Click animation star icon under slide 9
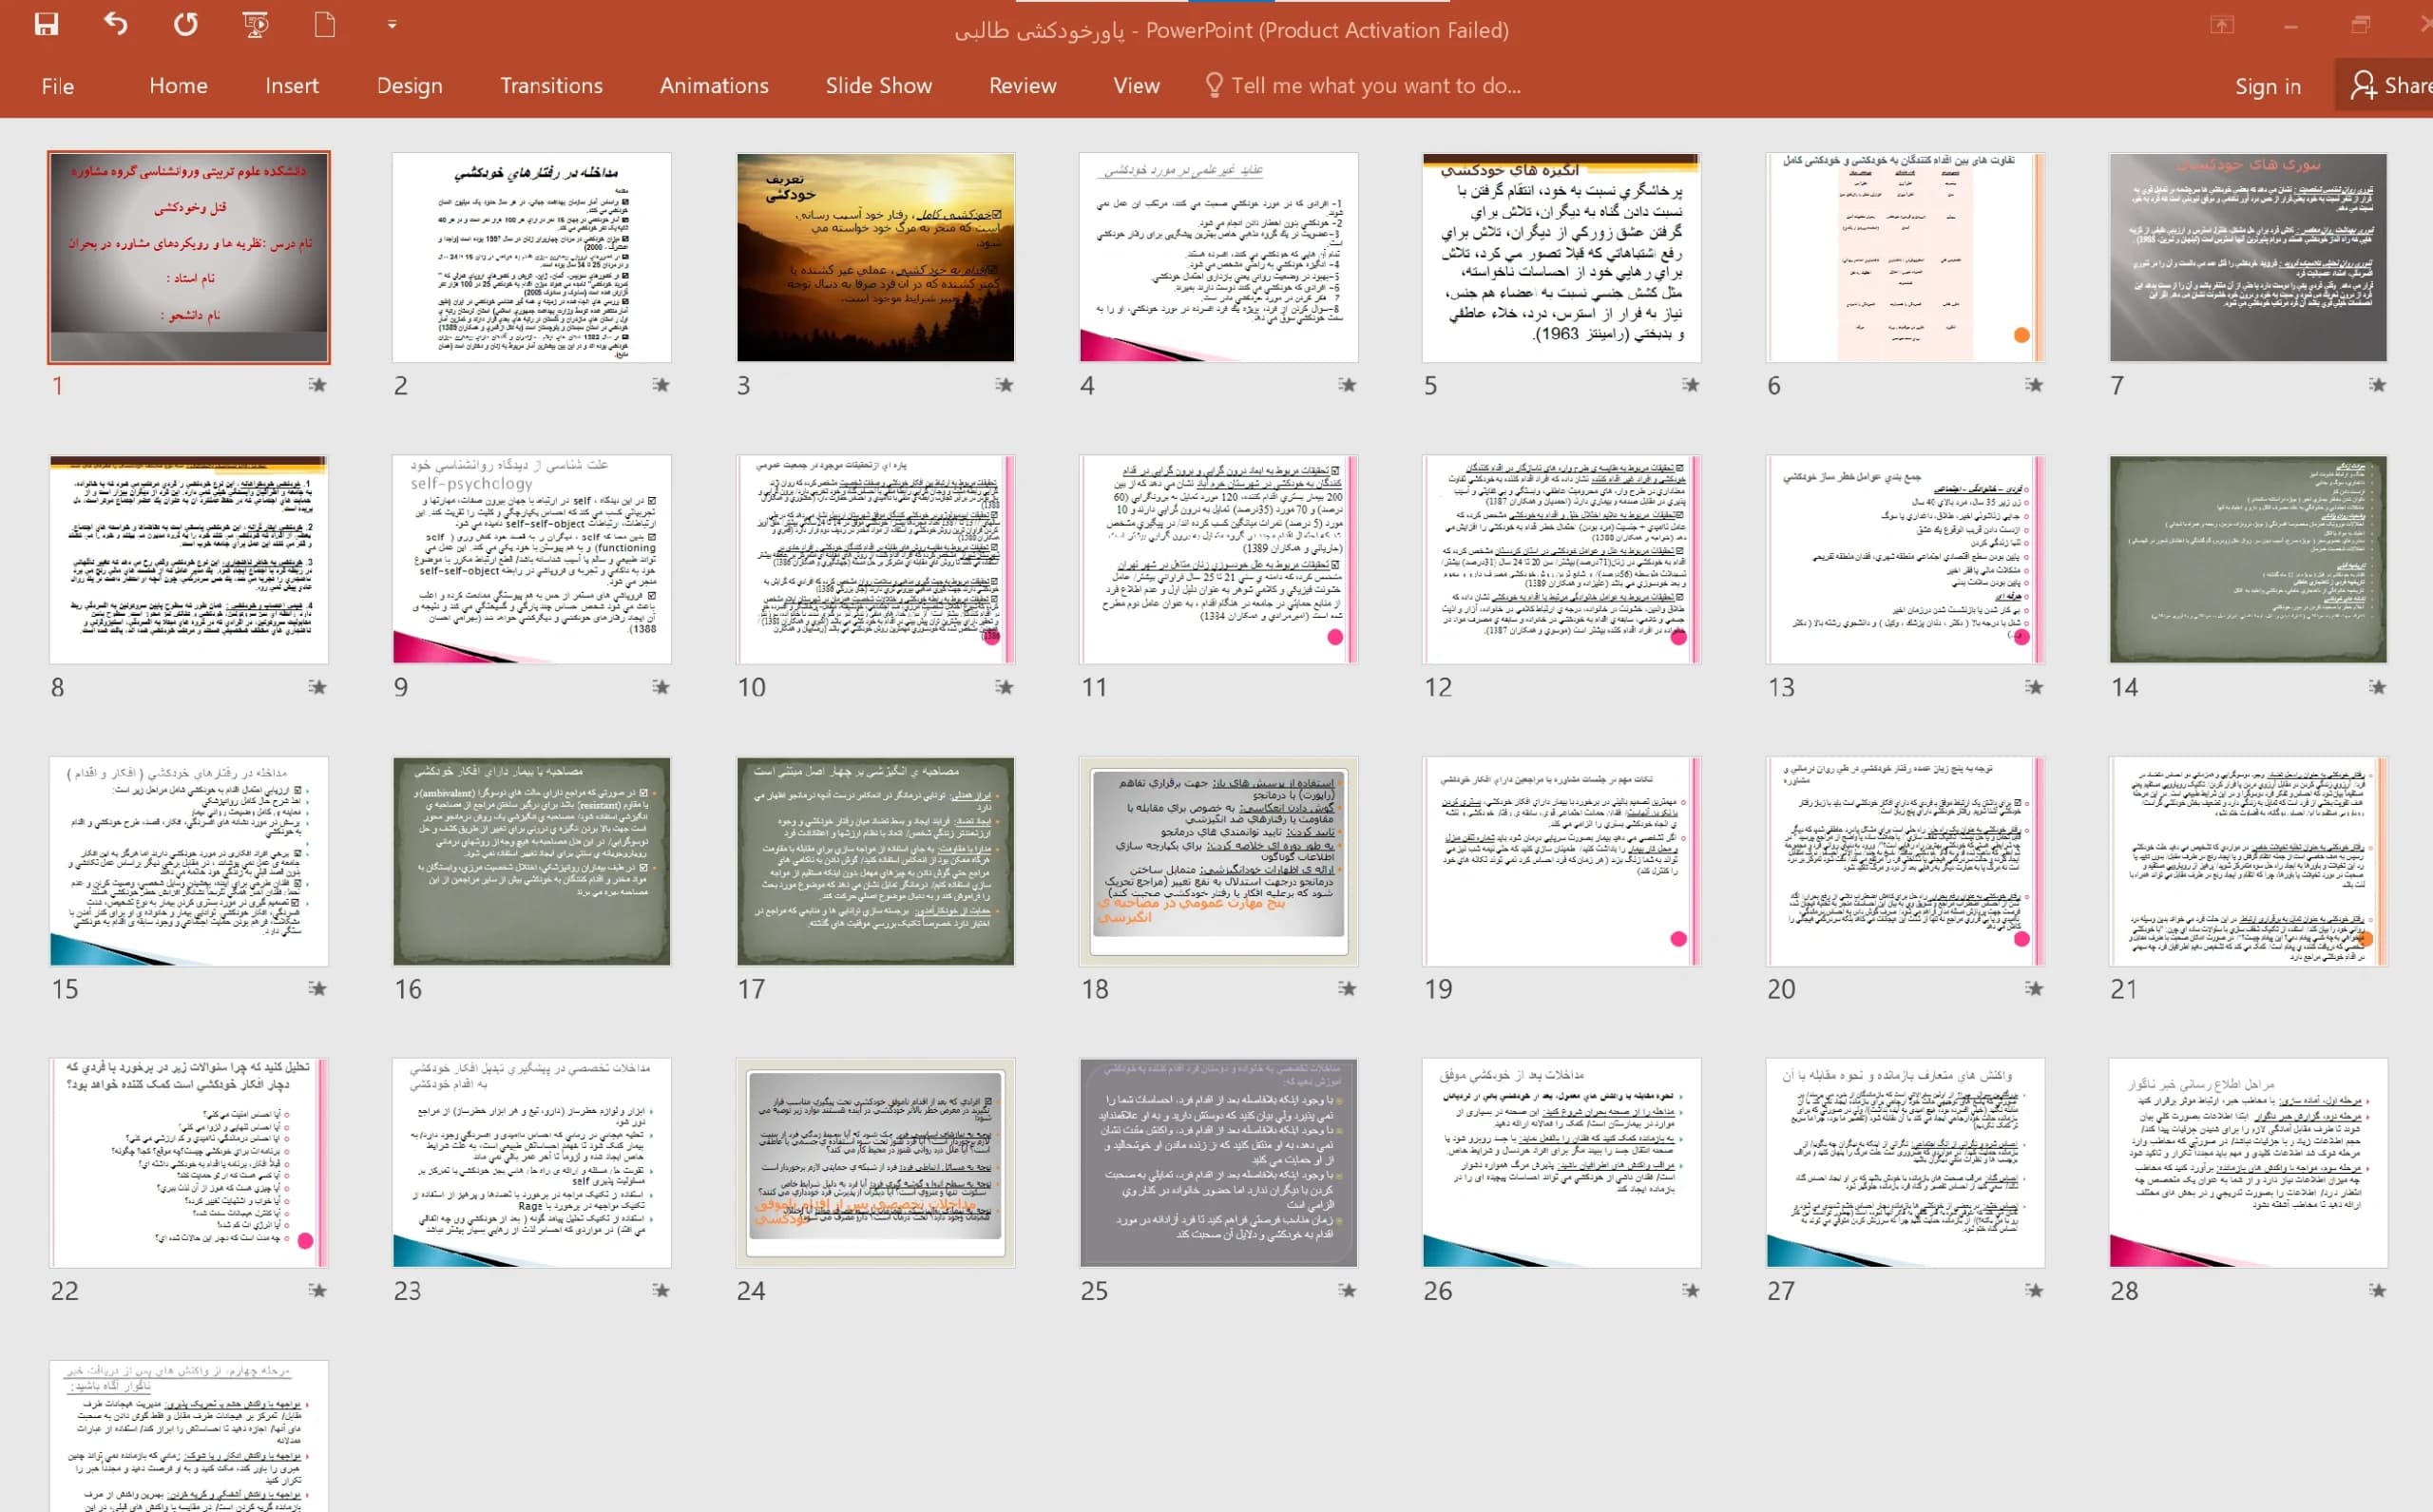This screenshot has width=2433, height=1512. point(660,687)
